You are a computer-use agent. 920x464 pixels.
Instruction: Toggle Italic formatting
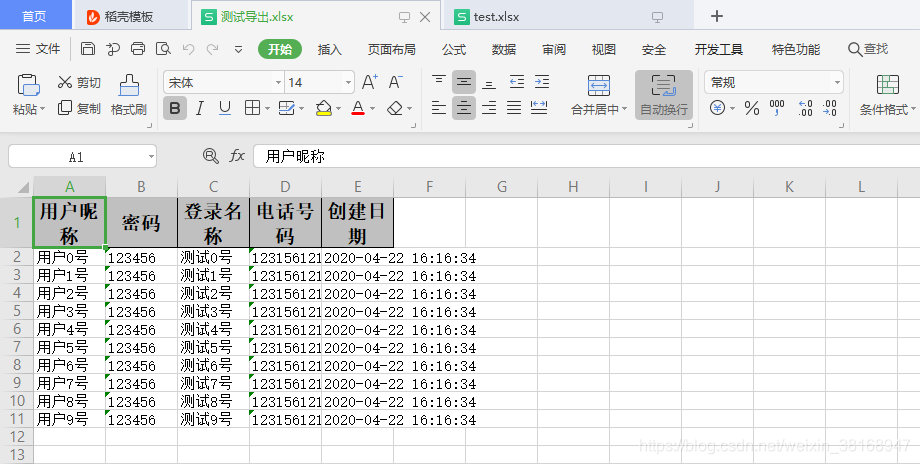[x=199, y=108]
